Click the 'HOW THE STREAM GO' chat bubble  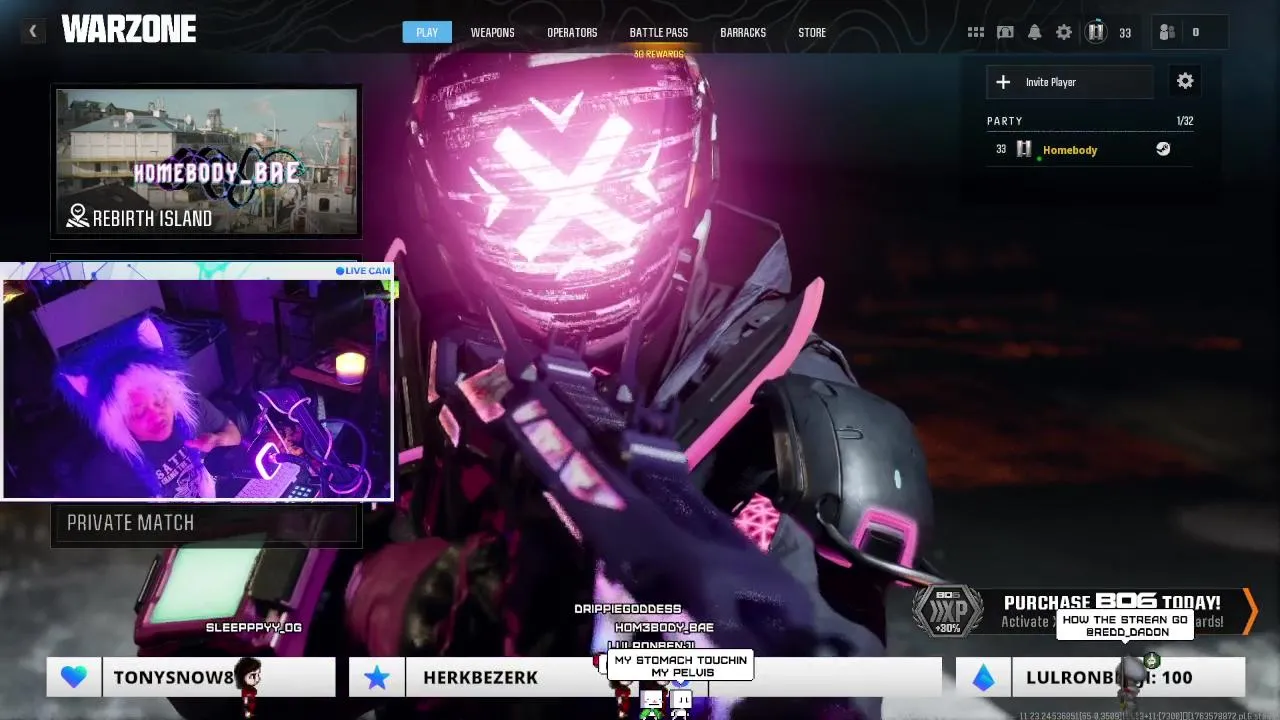1125,626
